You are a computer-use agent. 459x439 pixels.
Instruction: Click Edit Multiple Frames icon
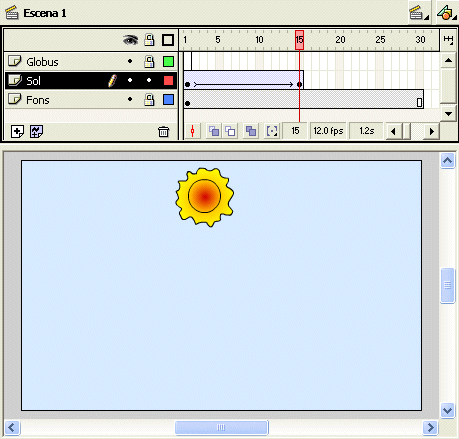pos(251,131)
